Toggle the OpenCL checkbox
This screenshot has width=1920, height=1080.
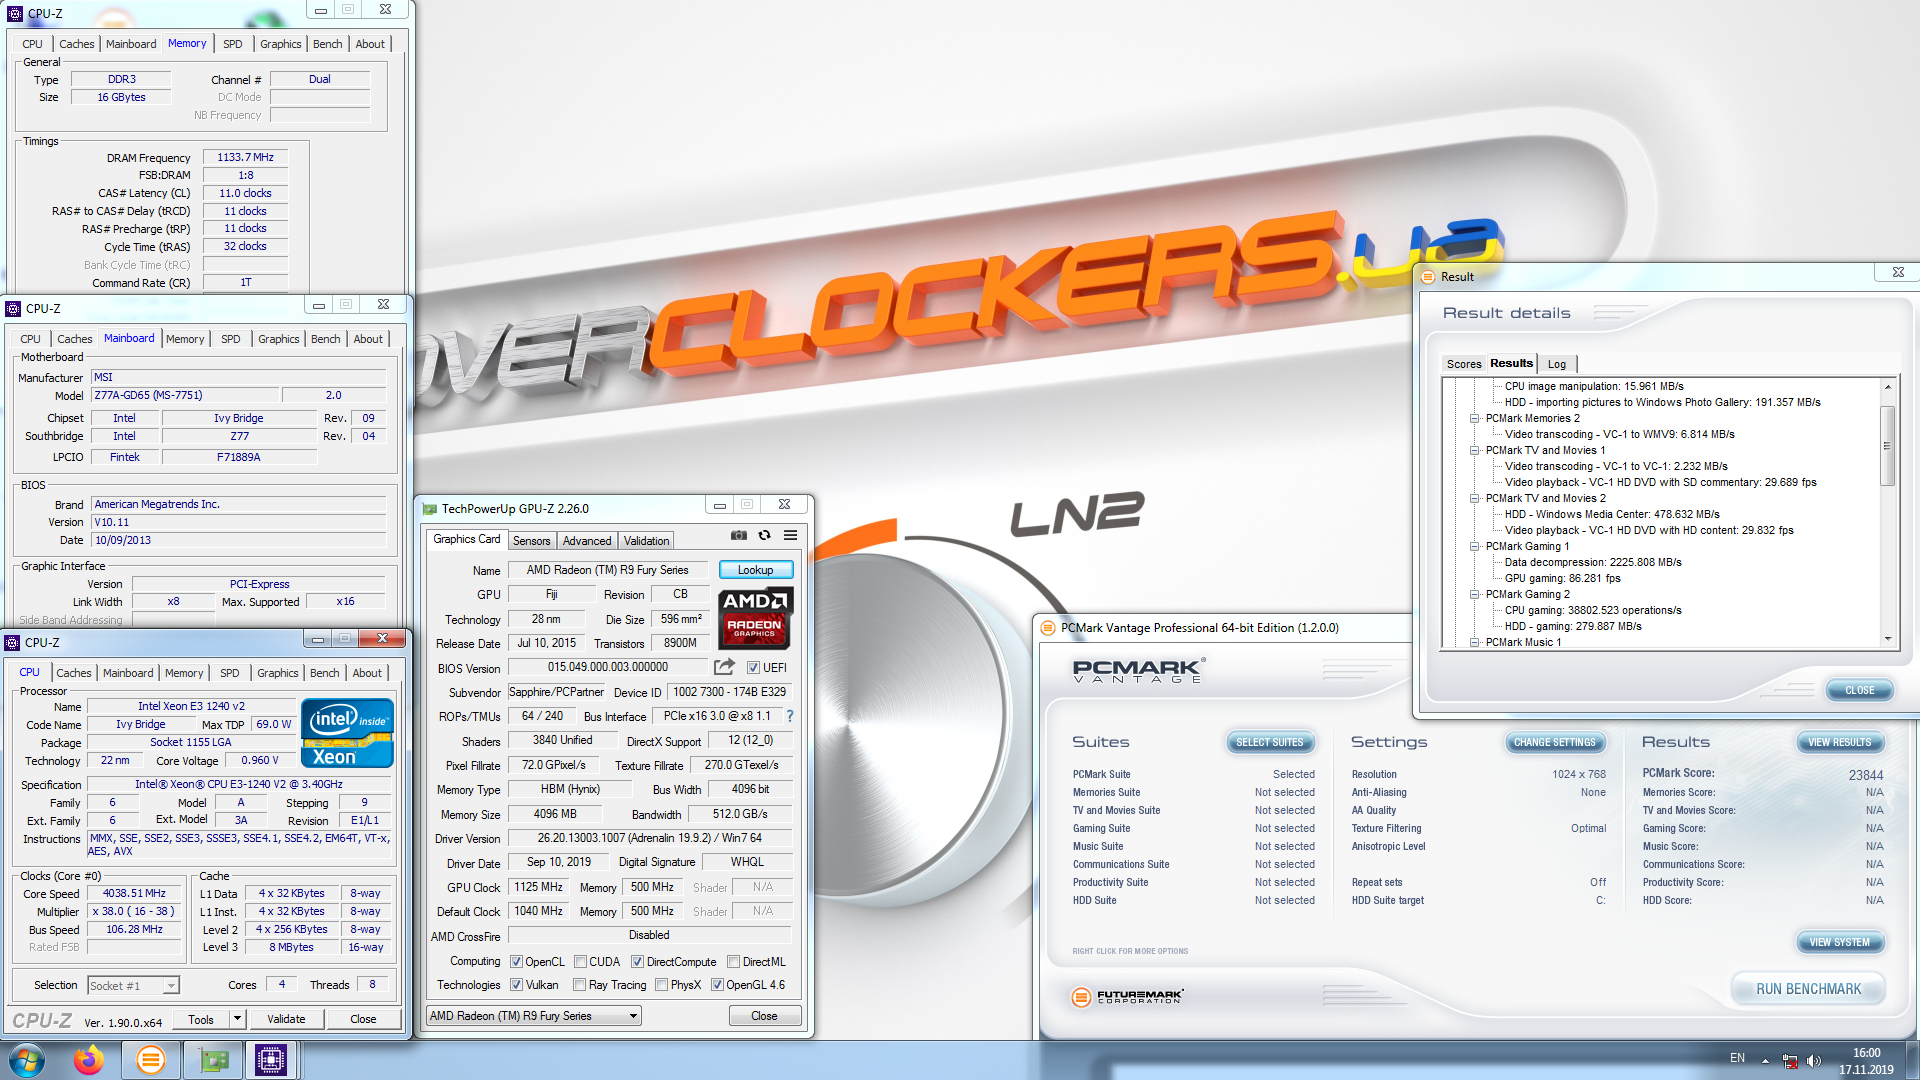[516, 962]
